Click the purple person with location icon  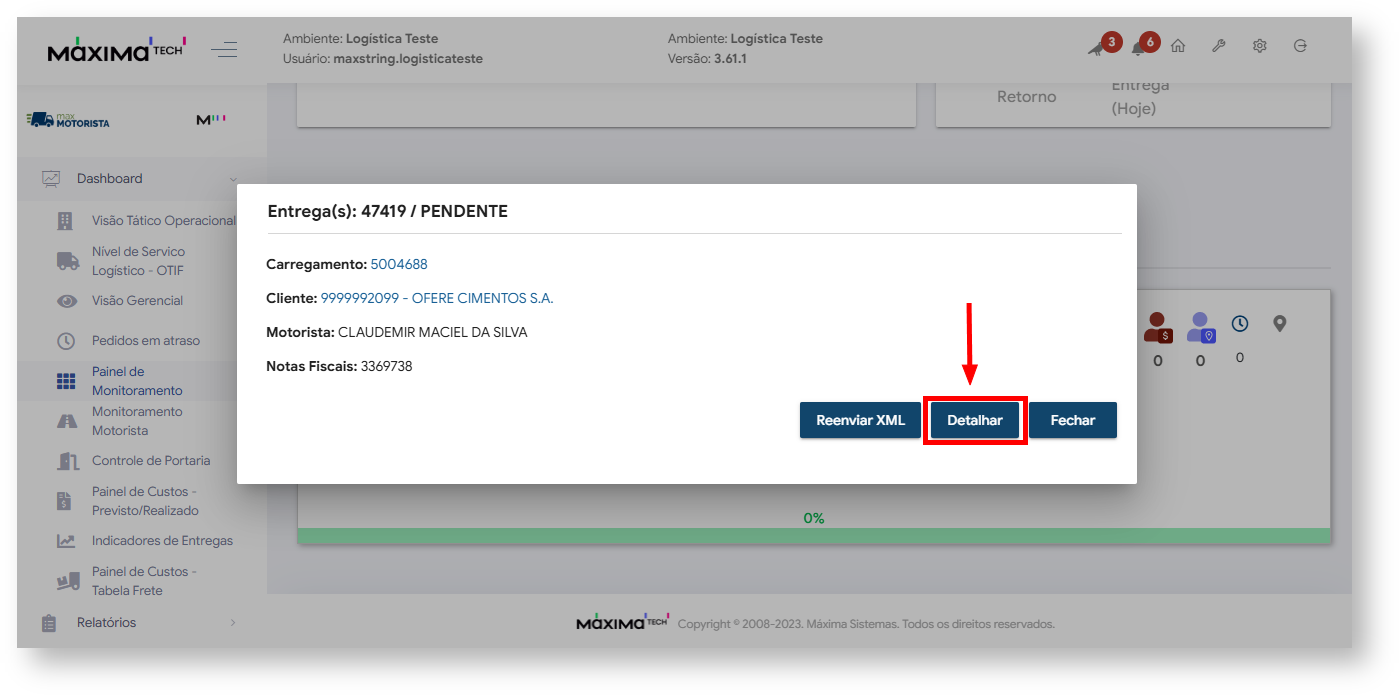tap(1200, 327)
